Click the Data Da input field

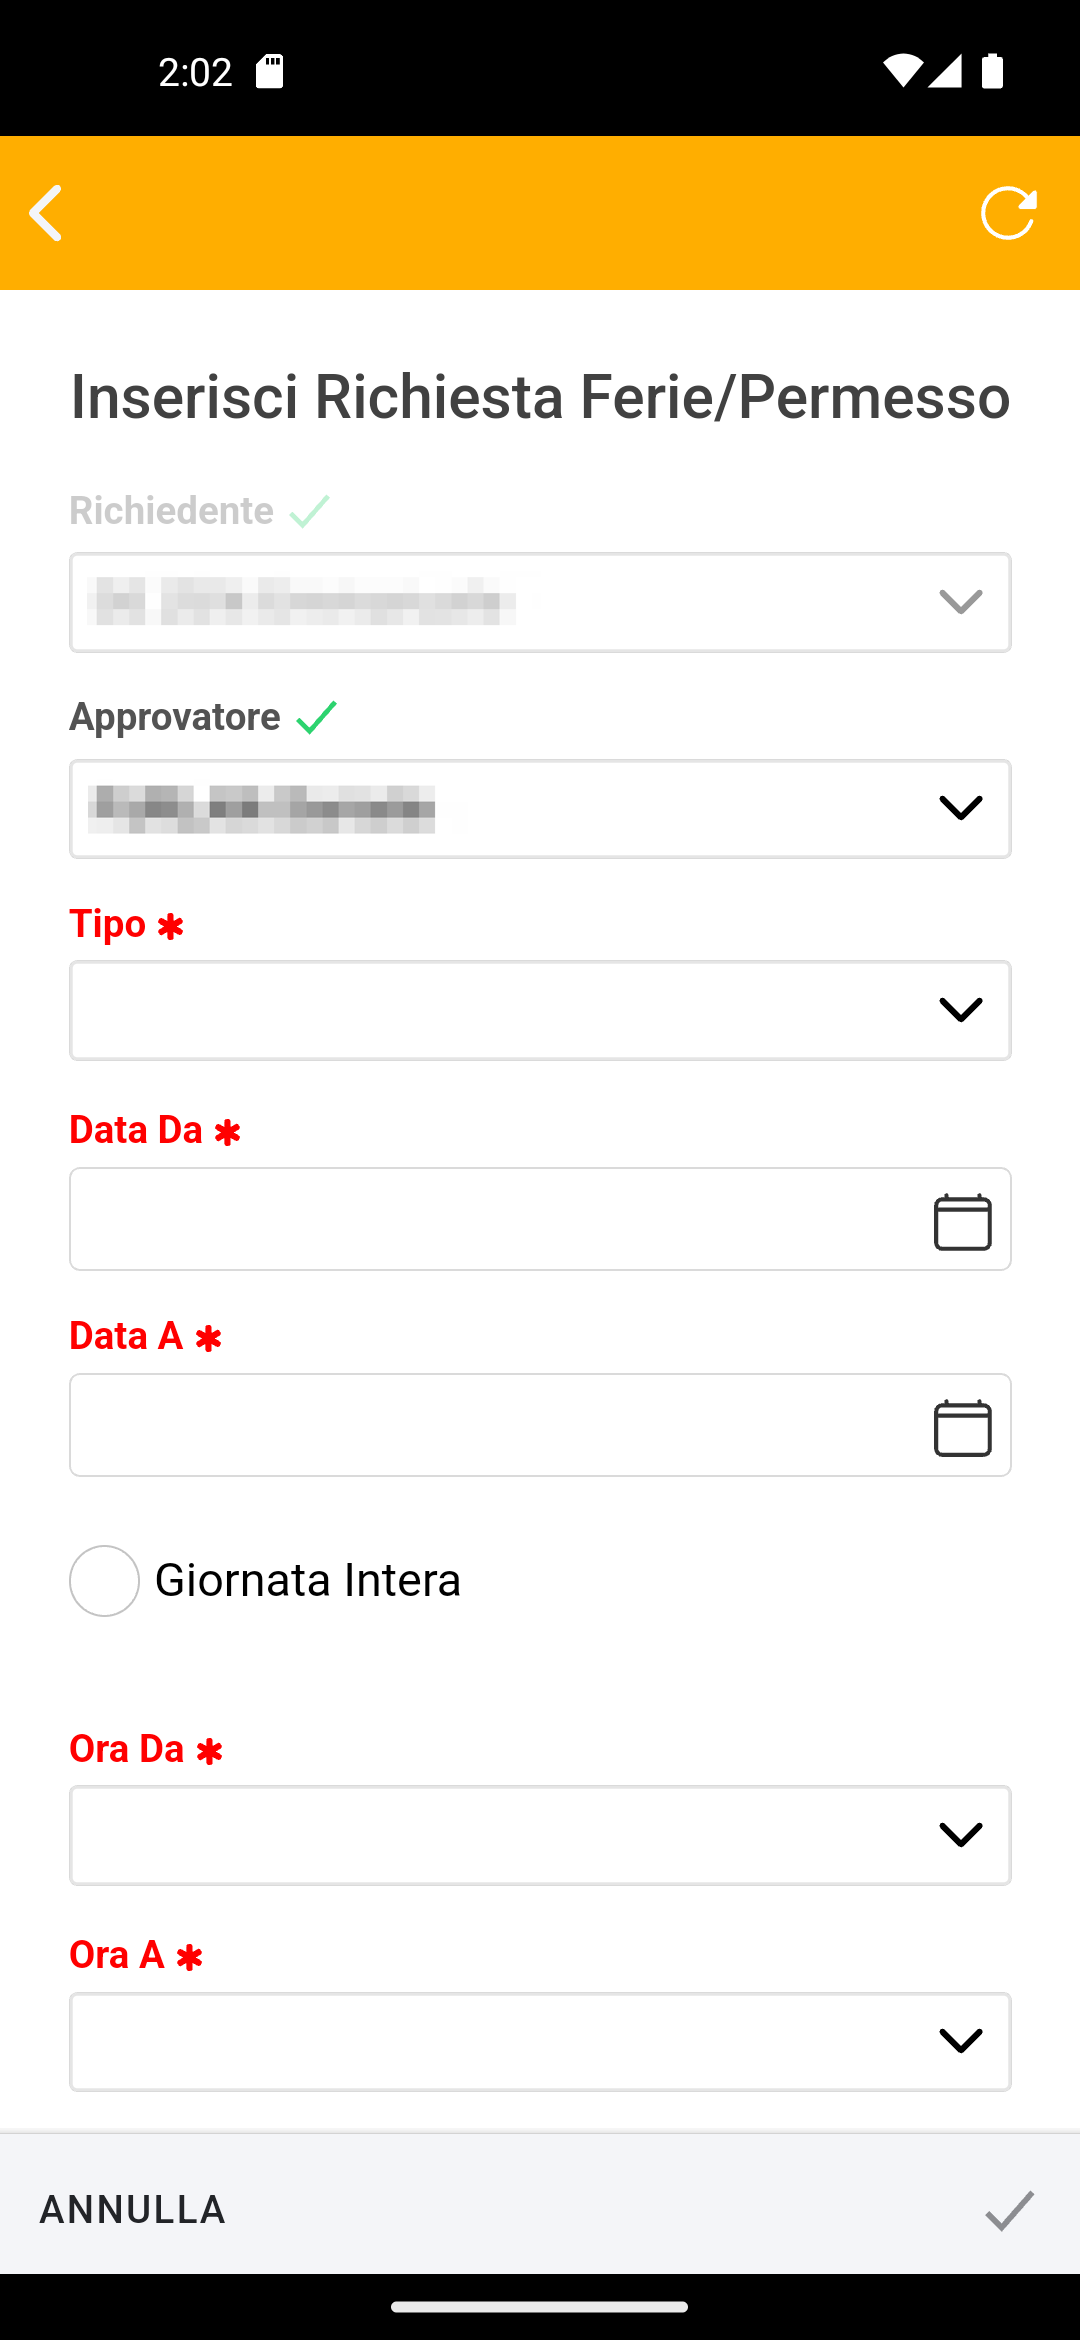(x=490, y=1219)
